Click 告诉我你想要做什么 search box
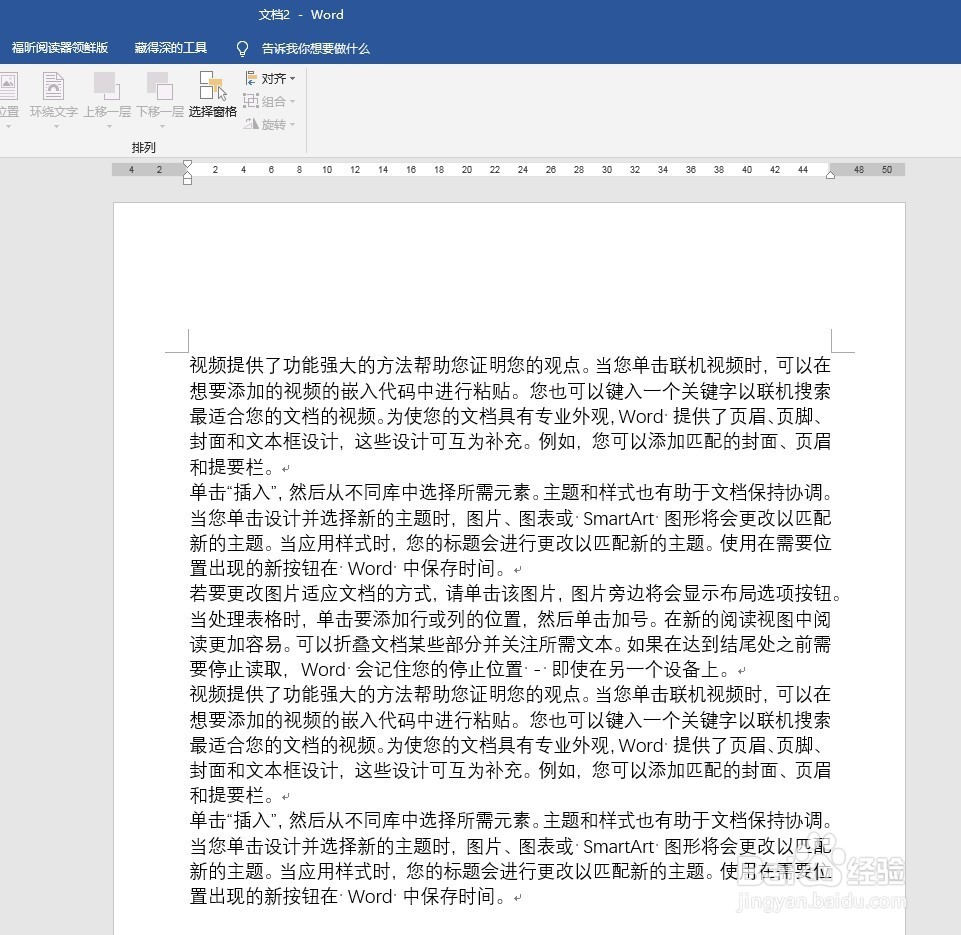961x935 pixels. tap(316, 48)
